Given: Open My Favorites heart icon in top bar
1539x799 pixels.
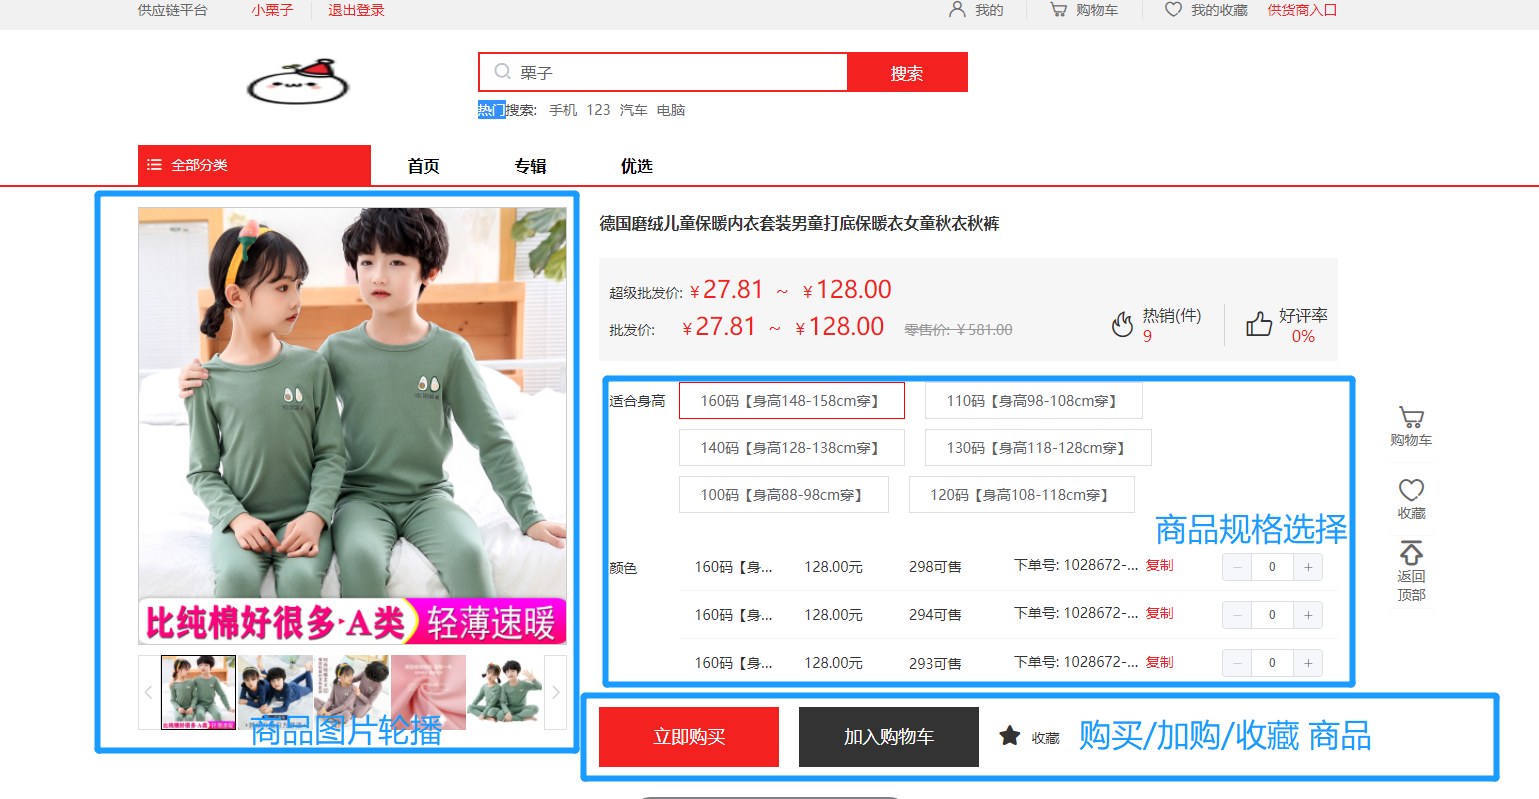Looking at the screenshot, I should 1173,10.
